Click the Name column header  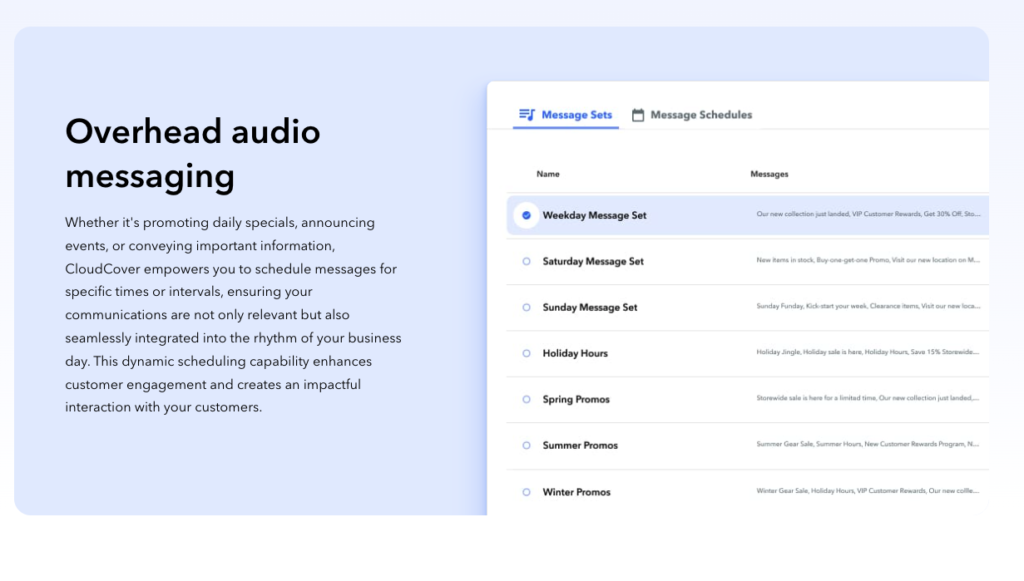[x=548, y=174]
